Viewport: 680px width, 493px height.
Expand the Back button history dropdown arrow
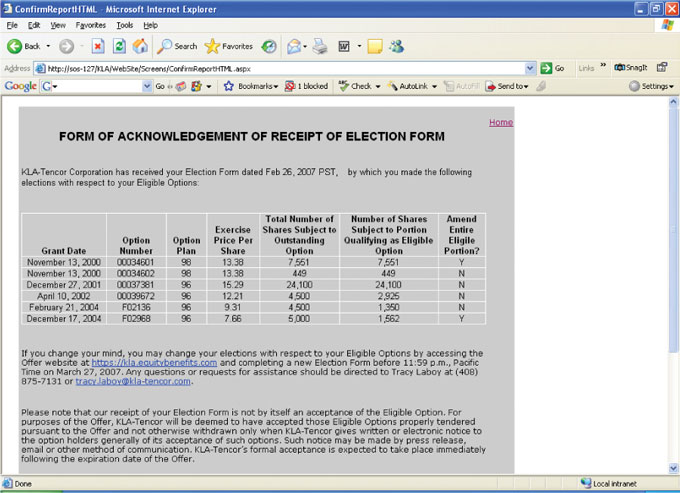point(48,46)
